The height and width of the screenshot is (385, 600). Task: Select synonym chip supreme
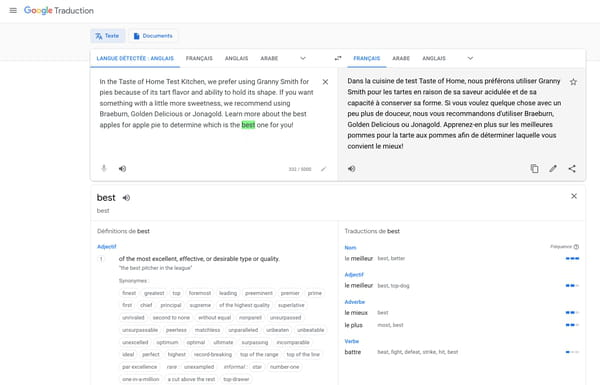tap(200, 305)
